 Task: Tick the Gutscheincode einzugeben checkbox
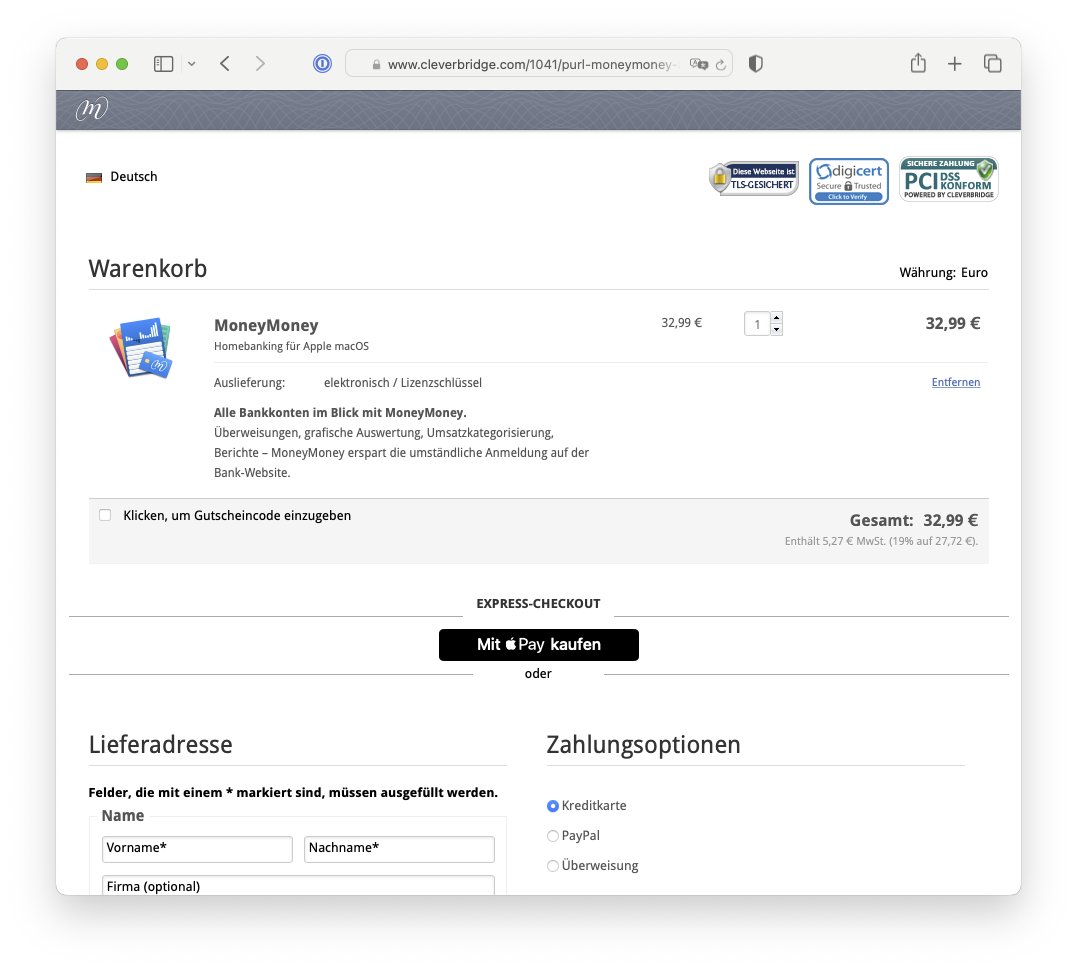pos(105,515)
